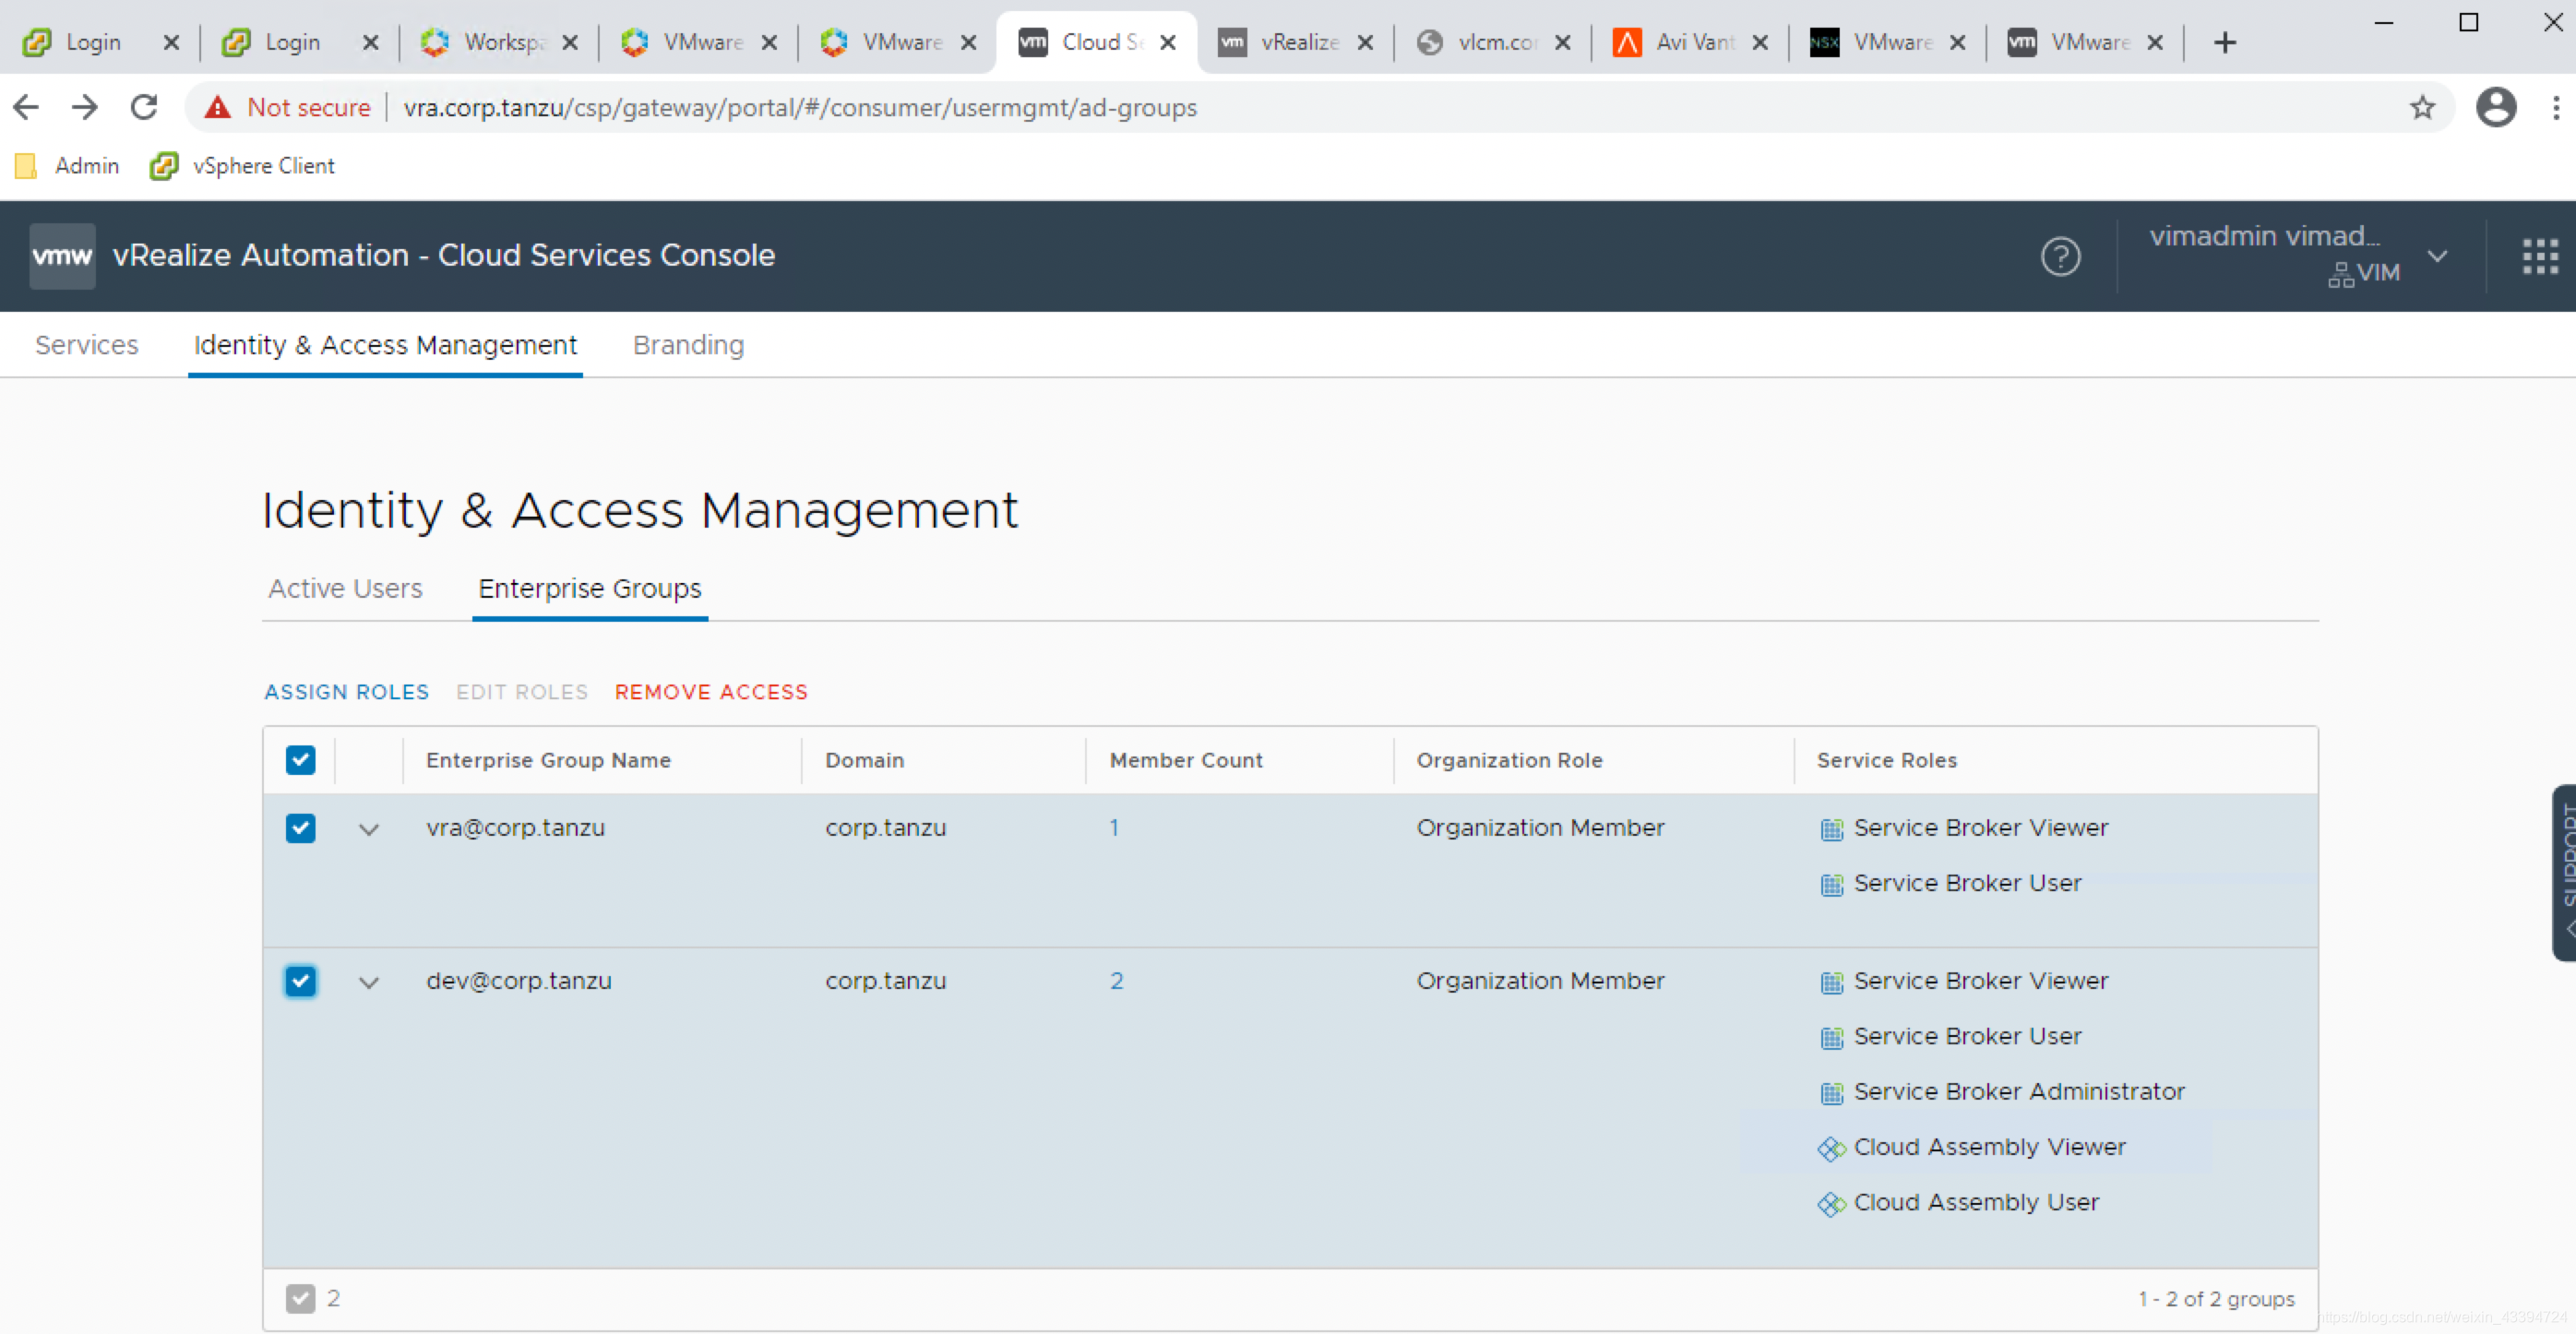This screenshot has width=2576, height=1334.
Task: Click the Not secure warning icon
Action: [217, 107]
